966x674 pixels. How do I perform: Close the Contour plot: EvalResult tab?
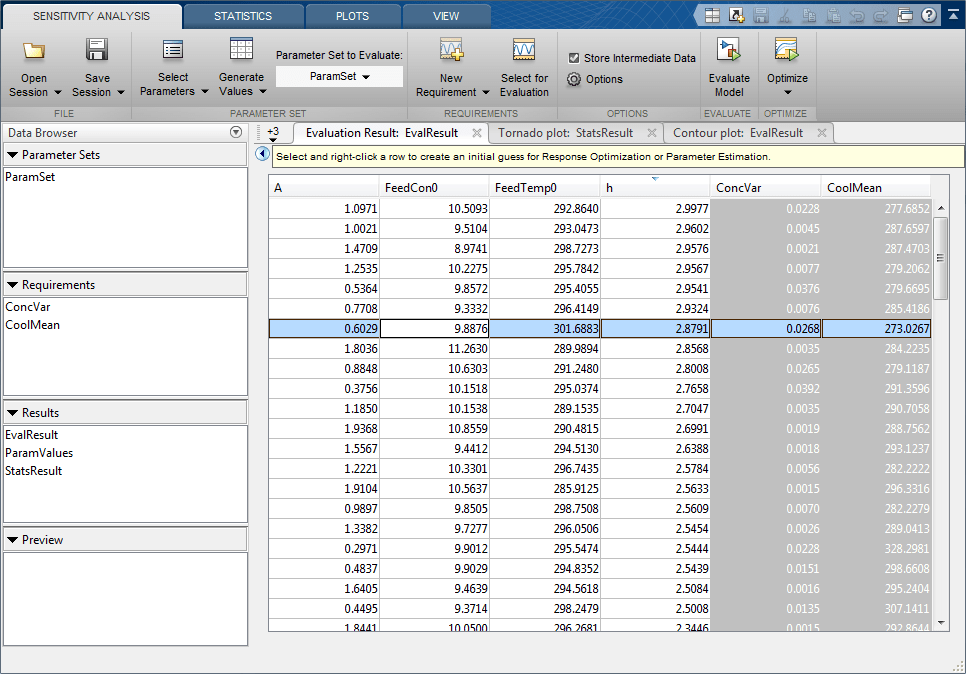pyautogui.click(x=822, y=132)
